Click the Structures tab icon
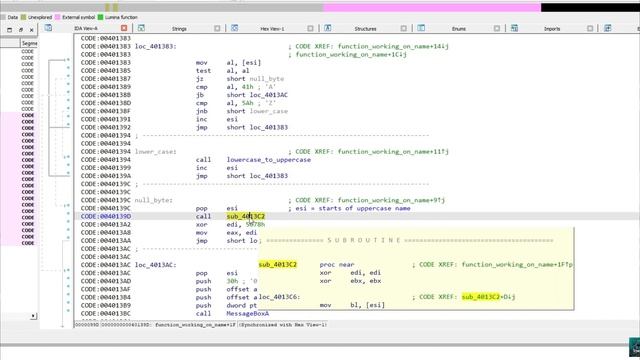Image resolution: width=640 pixels, height=360 pixels. [327, 28]
